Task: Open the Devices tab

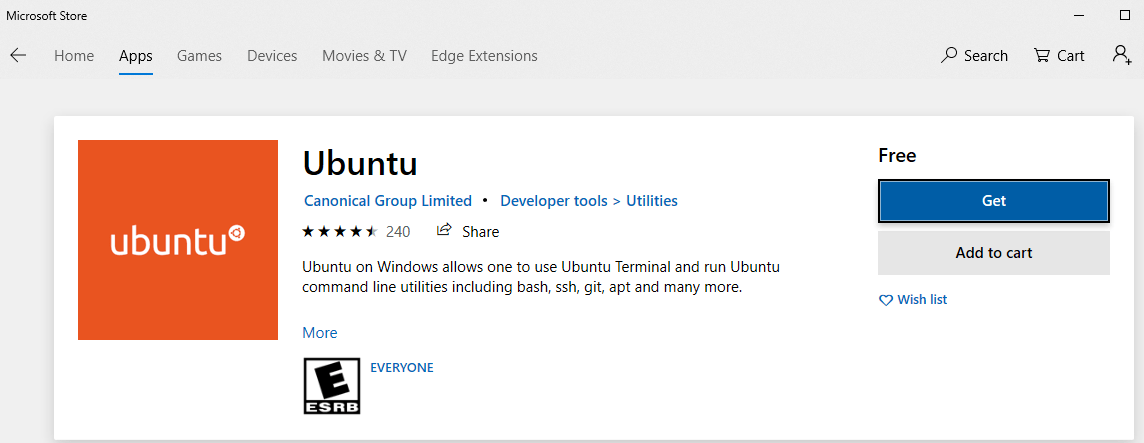Action: click(x=272, y=55)
